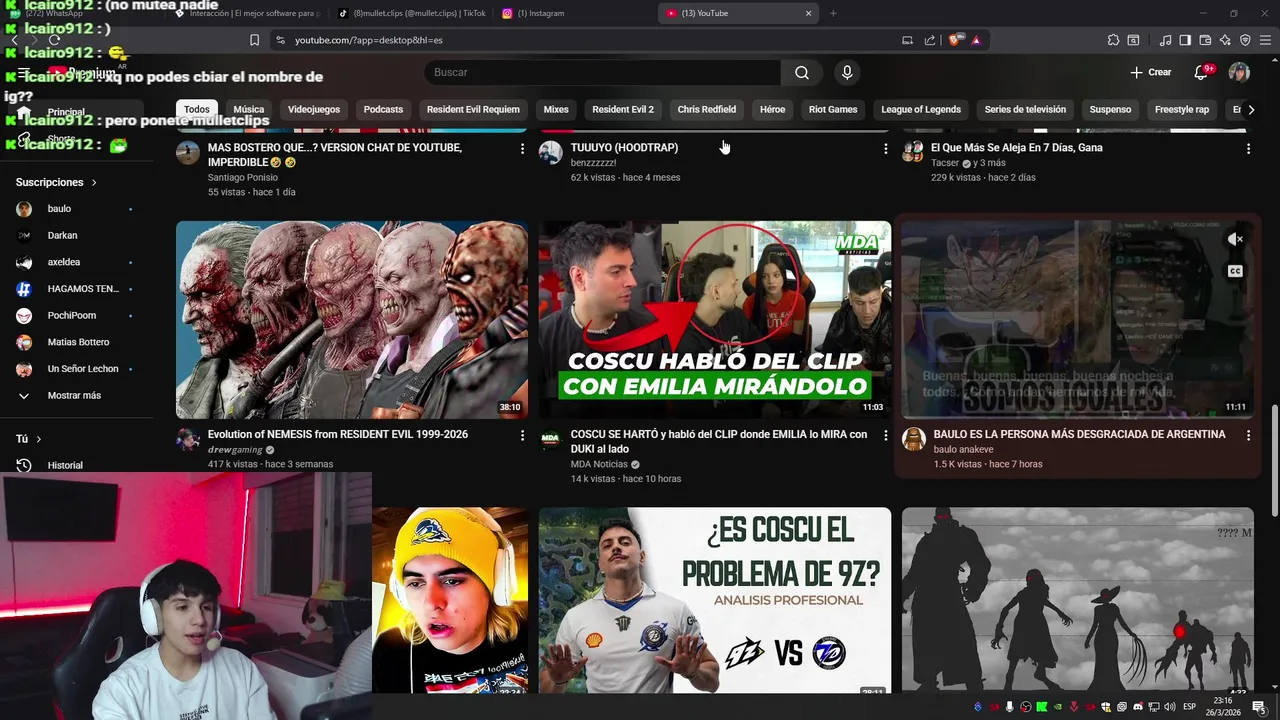
Task: Expand Mostrar más in subscriptions
Action: point(76,395)
